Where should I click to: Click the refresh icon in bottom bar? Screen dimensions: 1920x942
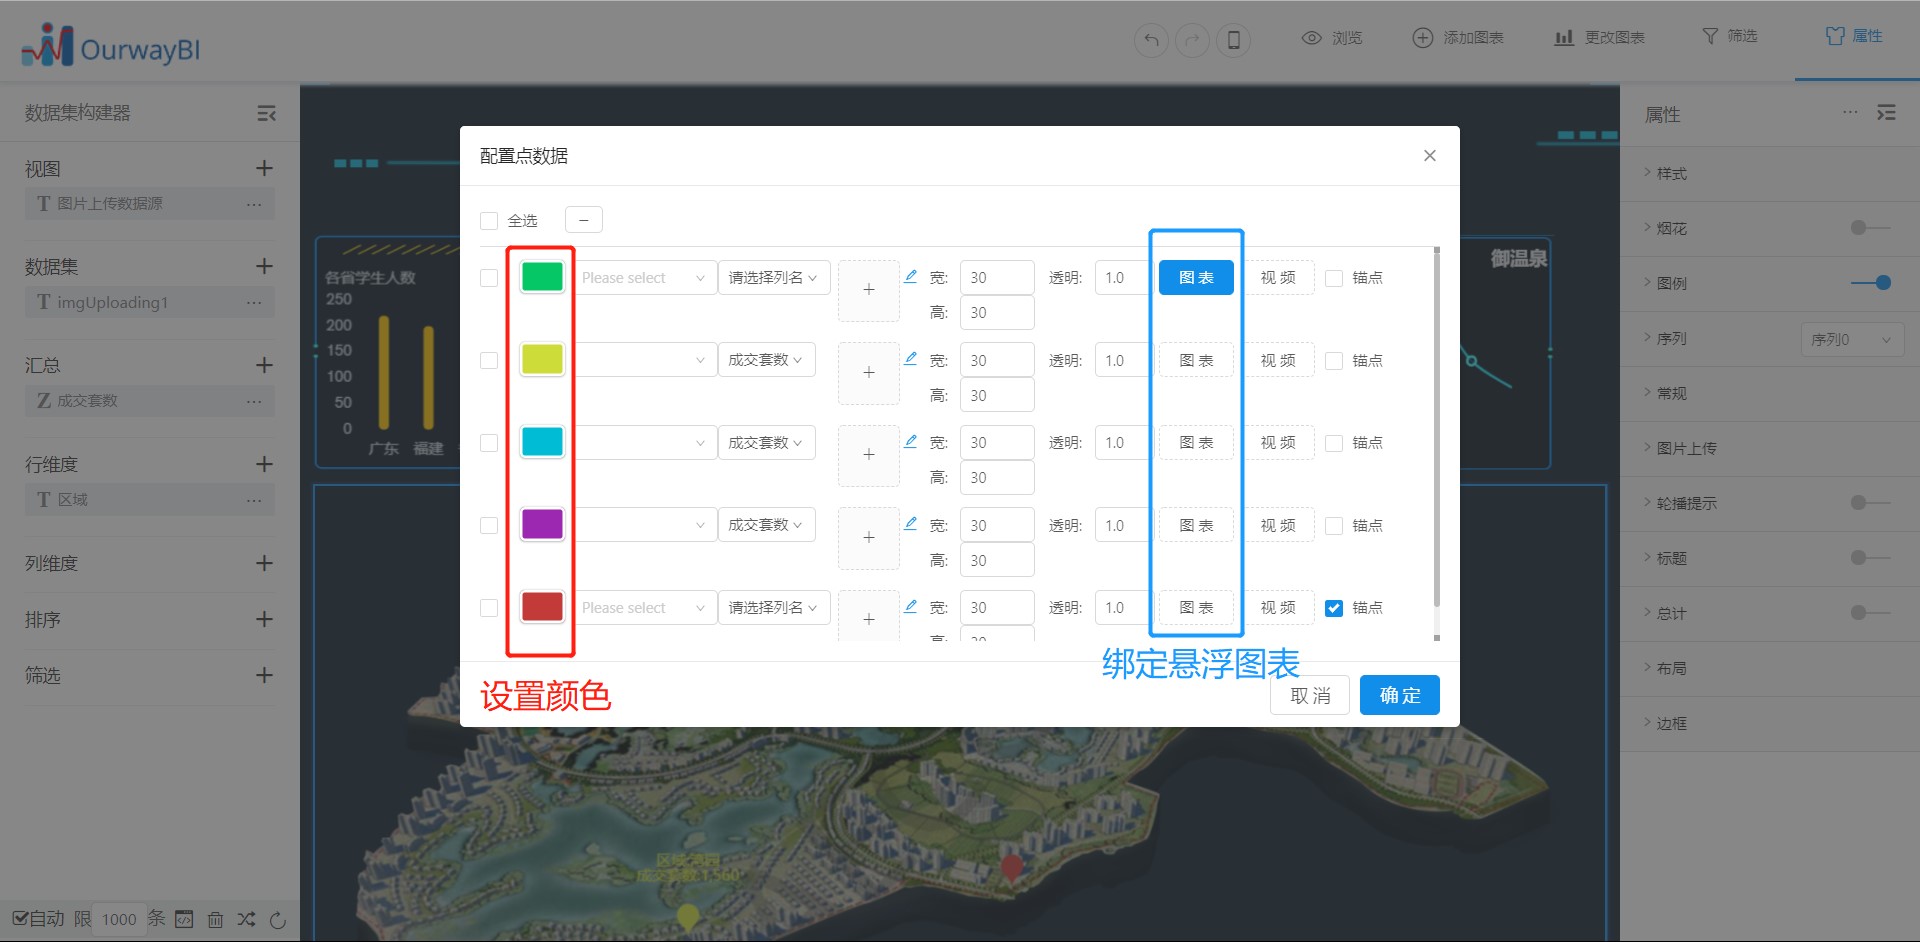point(278,919)
